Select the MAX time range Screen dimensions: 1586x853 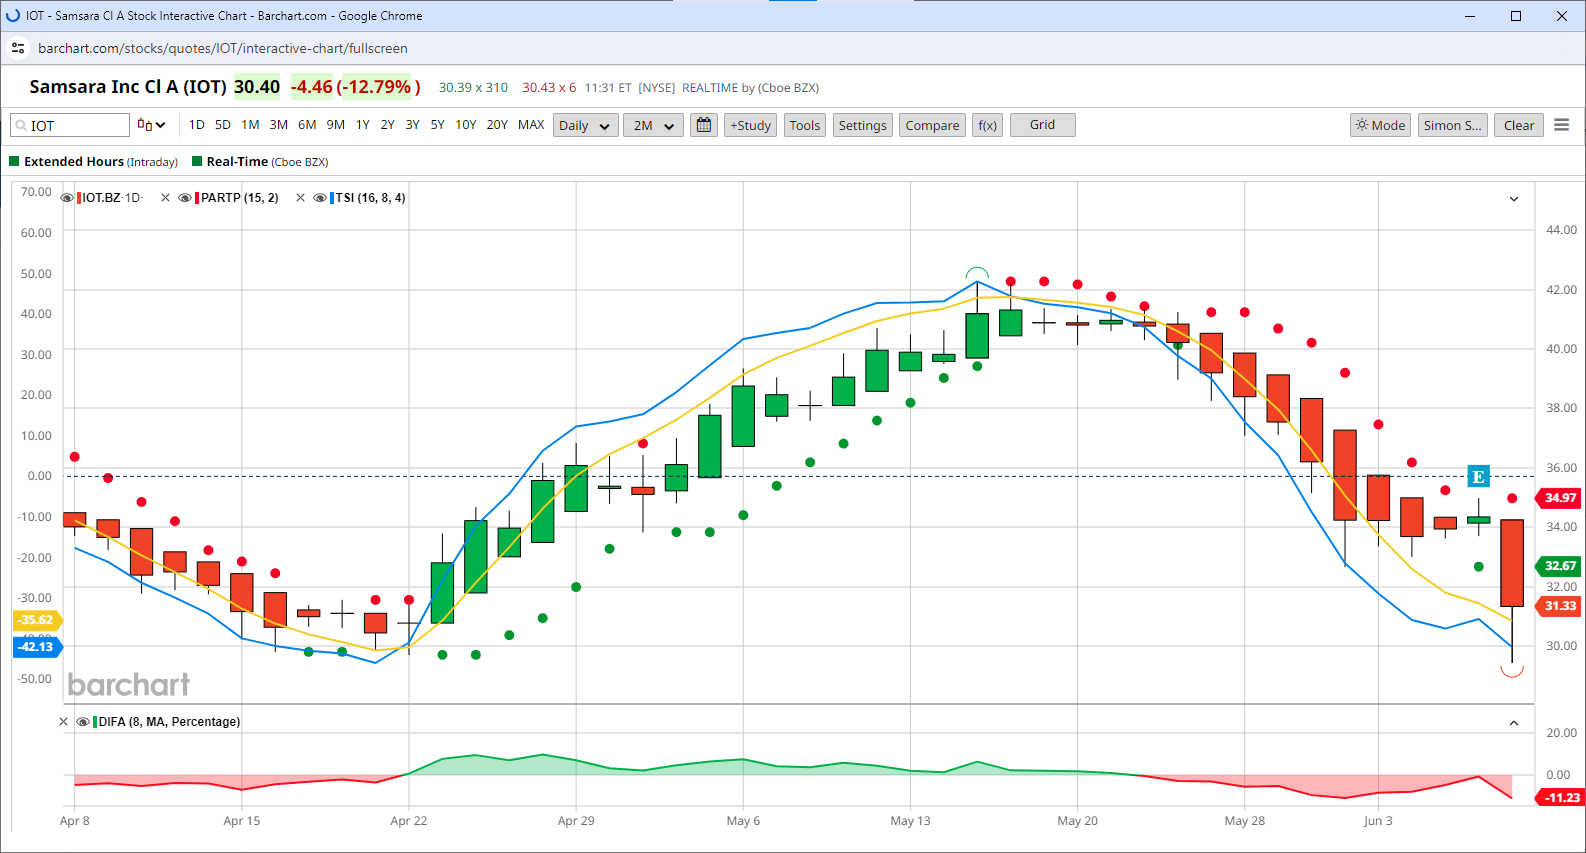(x=531, y=125)
